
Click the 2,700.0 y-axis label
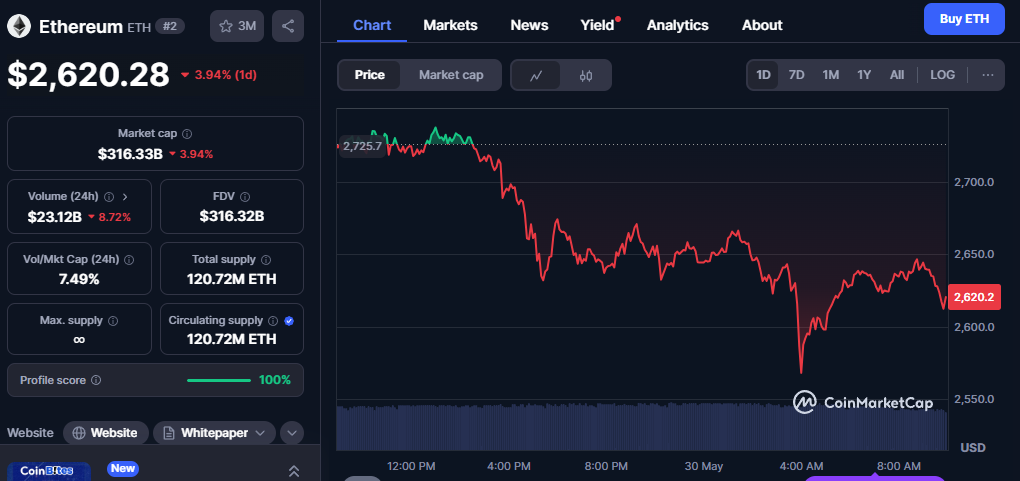click(x=972, y=182)
